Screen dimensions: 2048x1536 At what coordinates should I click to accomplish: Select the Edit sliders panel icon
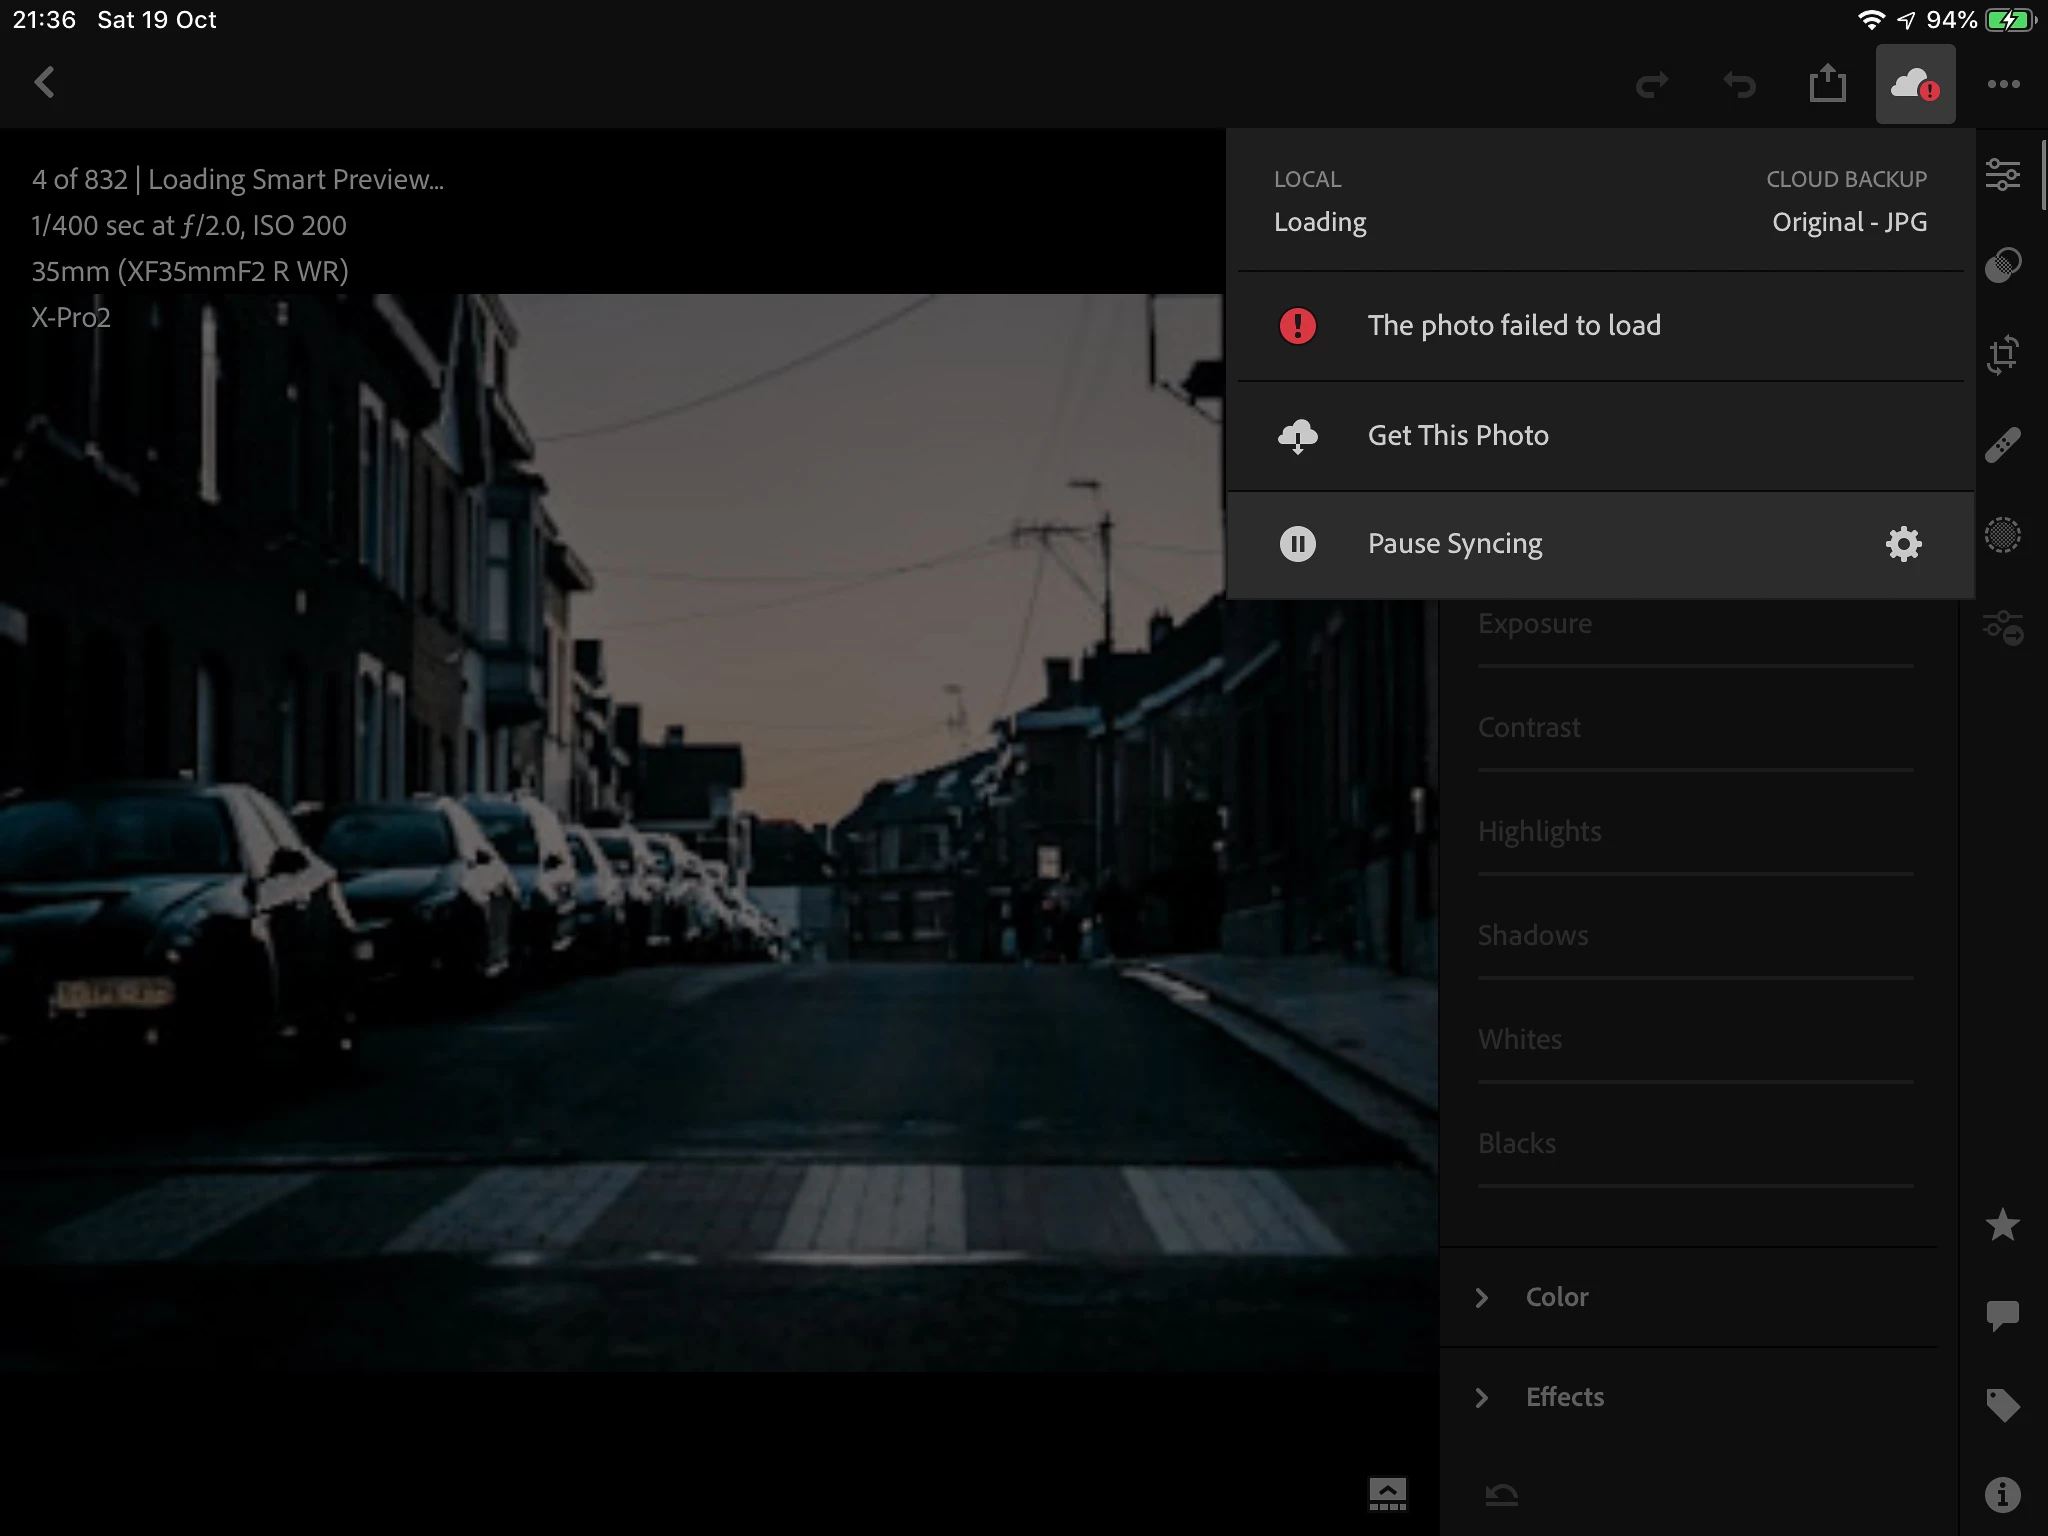point(2003,175)
